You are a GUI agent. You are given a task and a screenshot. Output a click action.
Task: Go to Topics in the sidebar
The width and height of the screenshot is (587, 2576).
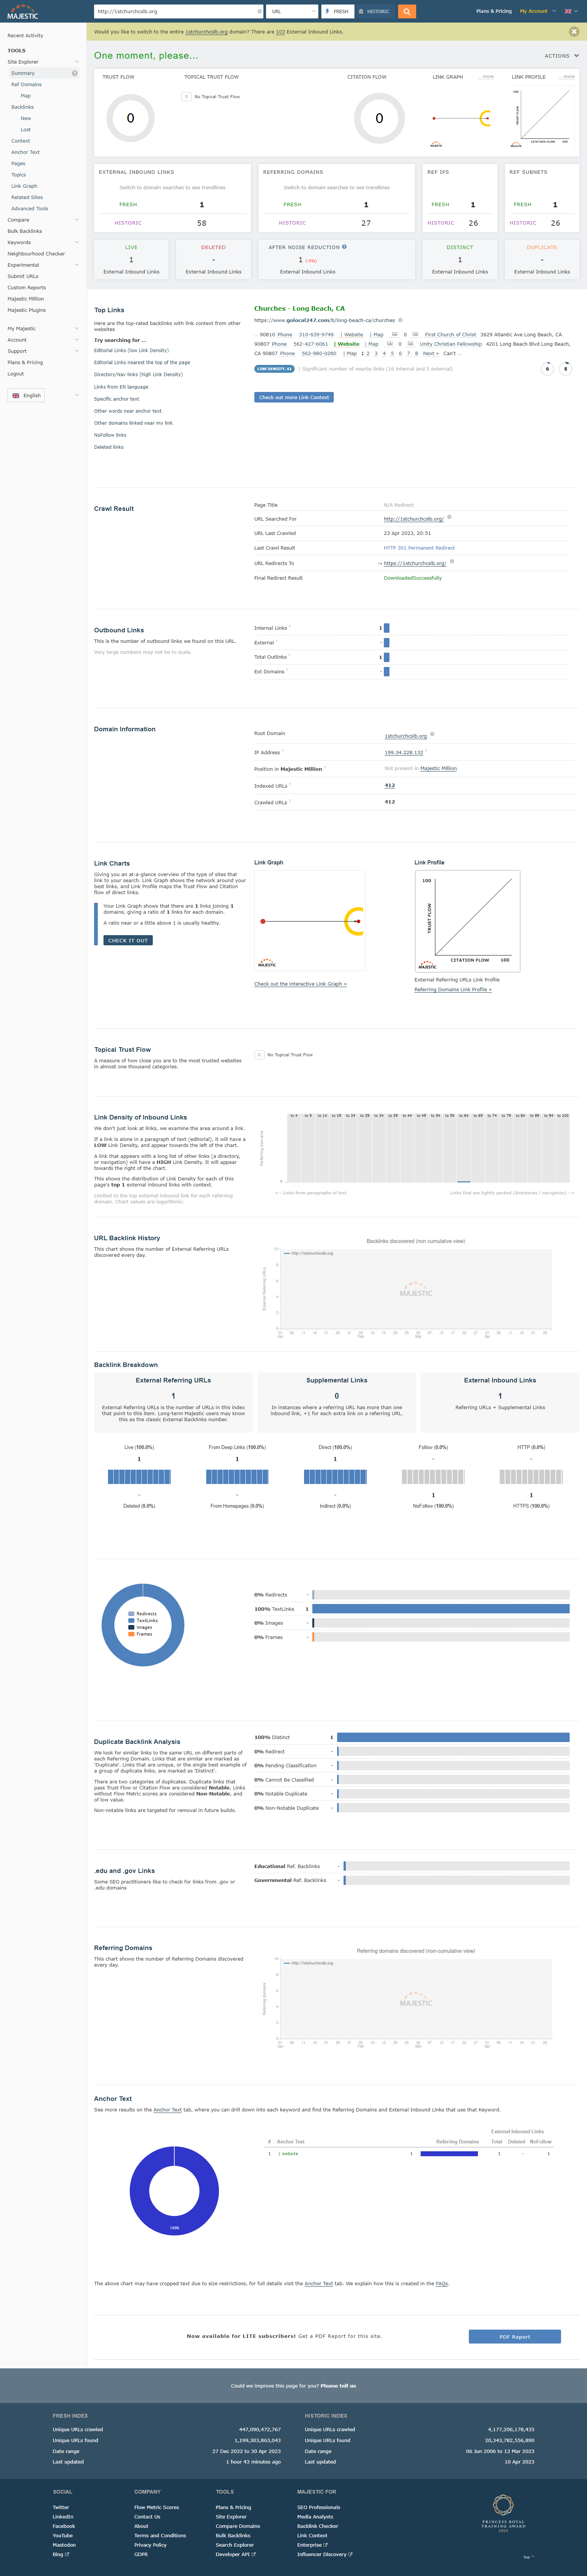[19, 175]
